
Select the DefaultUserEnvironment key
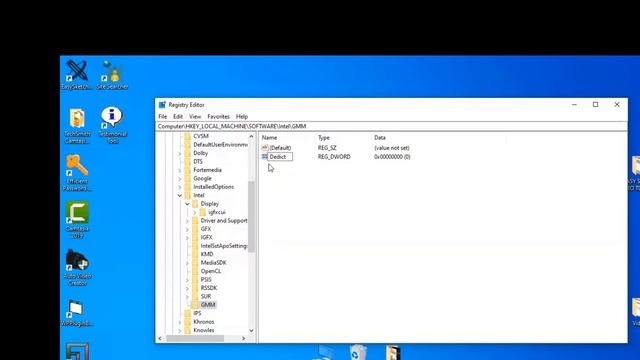coord(220,145)
